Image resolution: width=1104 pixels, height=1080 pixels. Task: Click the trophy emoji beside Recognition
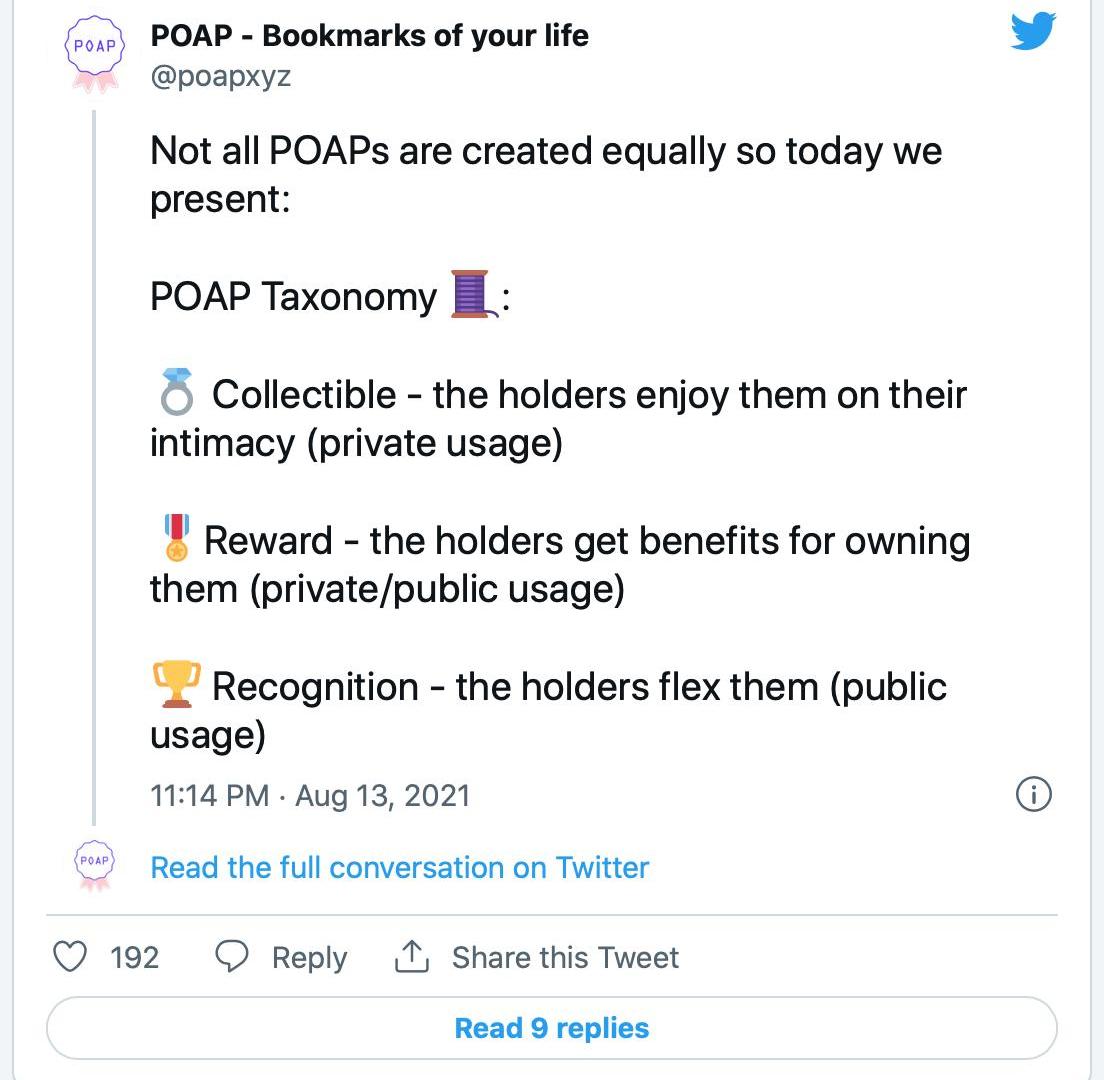(x=177, y=684)
